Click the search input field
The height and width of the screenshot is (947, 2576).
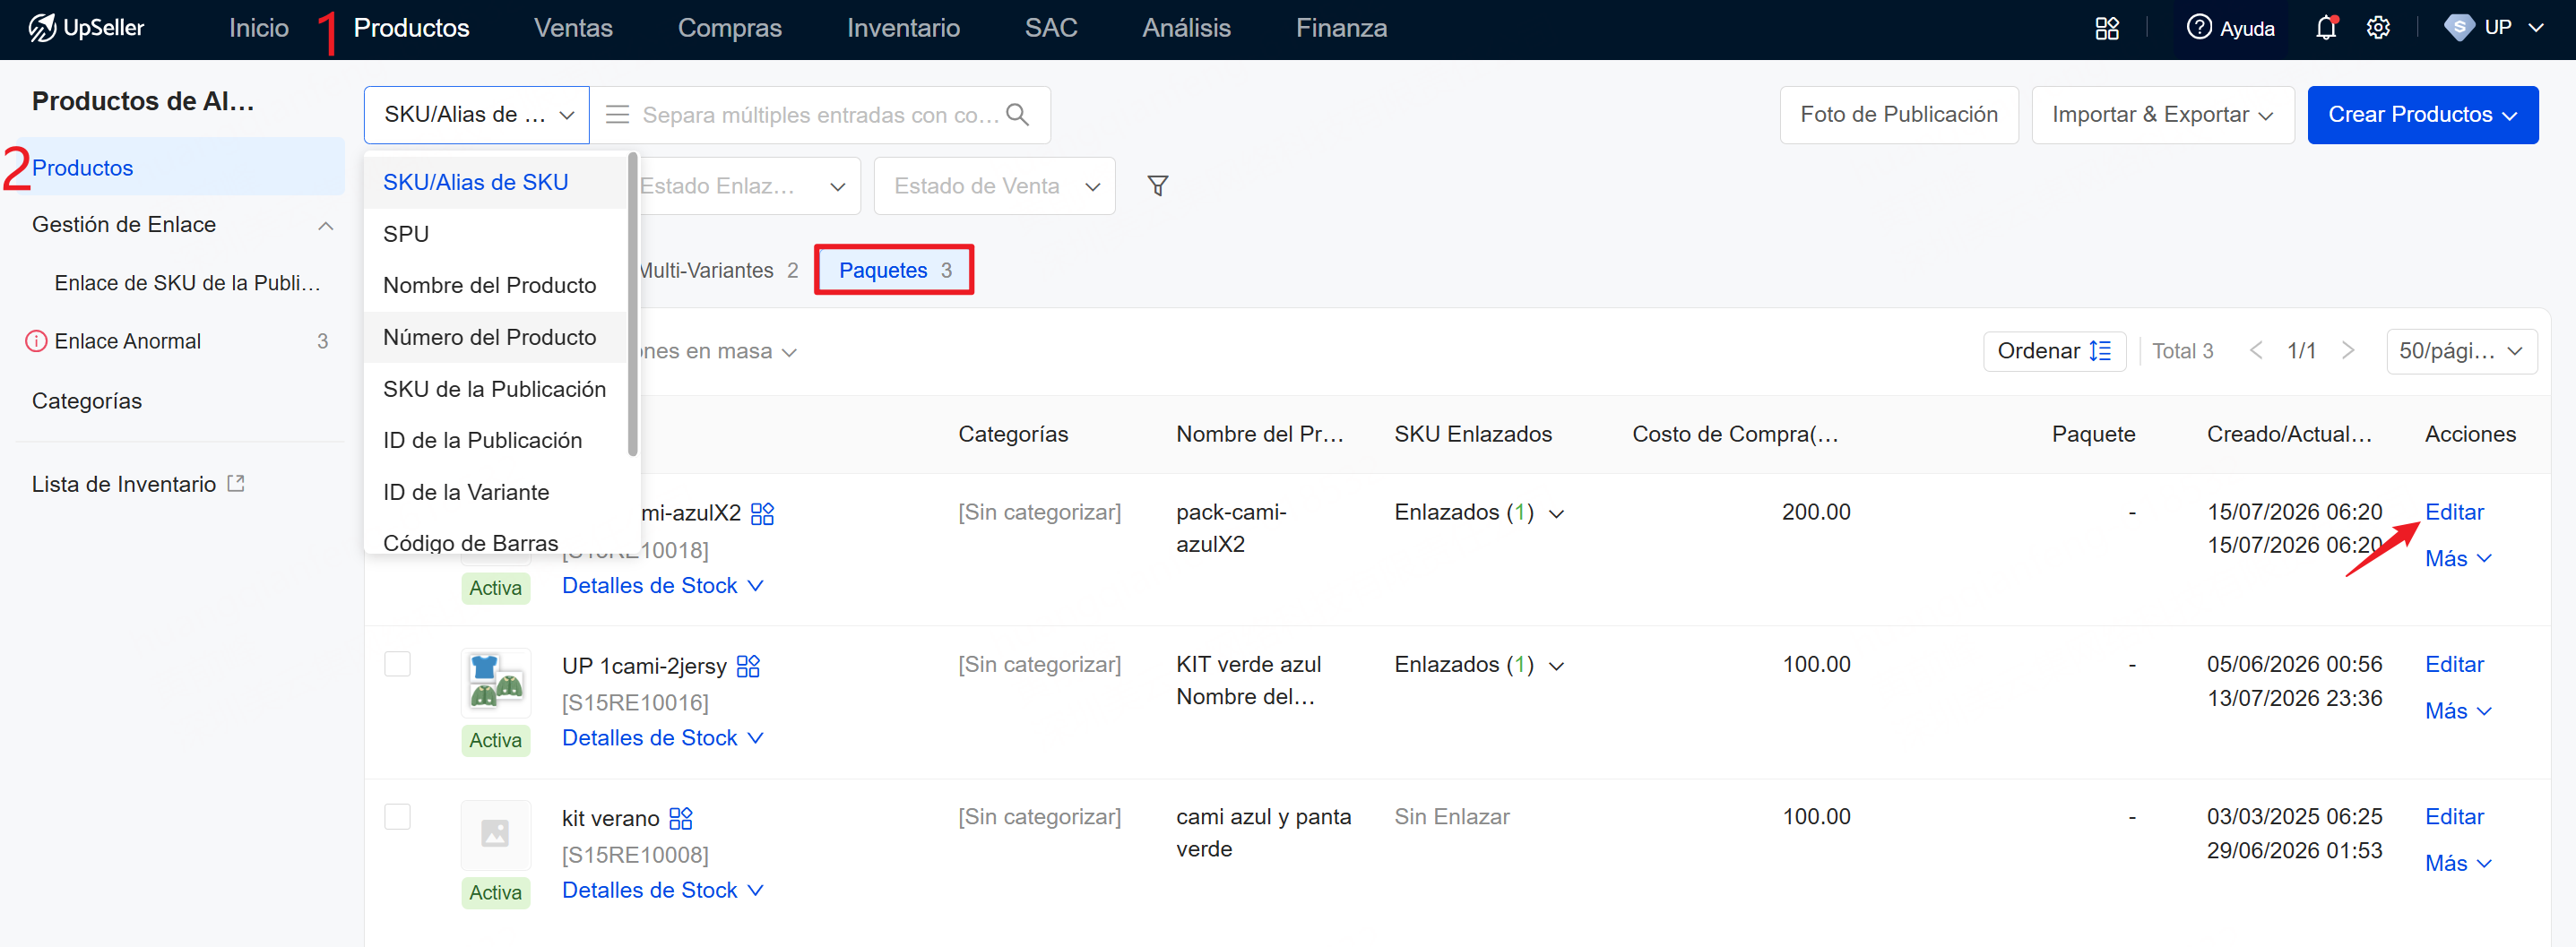pyautogui.click(x=820, y=115)
